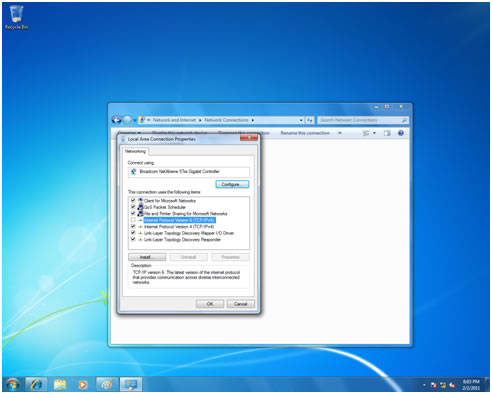Open Windows Explorer folder on taskbar

pos(60,385)
